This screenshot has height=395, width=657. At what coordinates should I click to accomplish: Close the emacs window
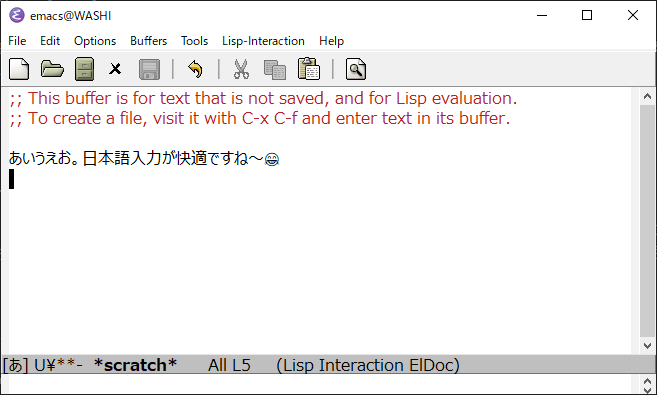pos(633,15)
